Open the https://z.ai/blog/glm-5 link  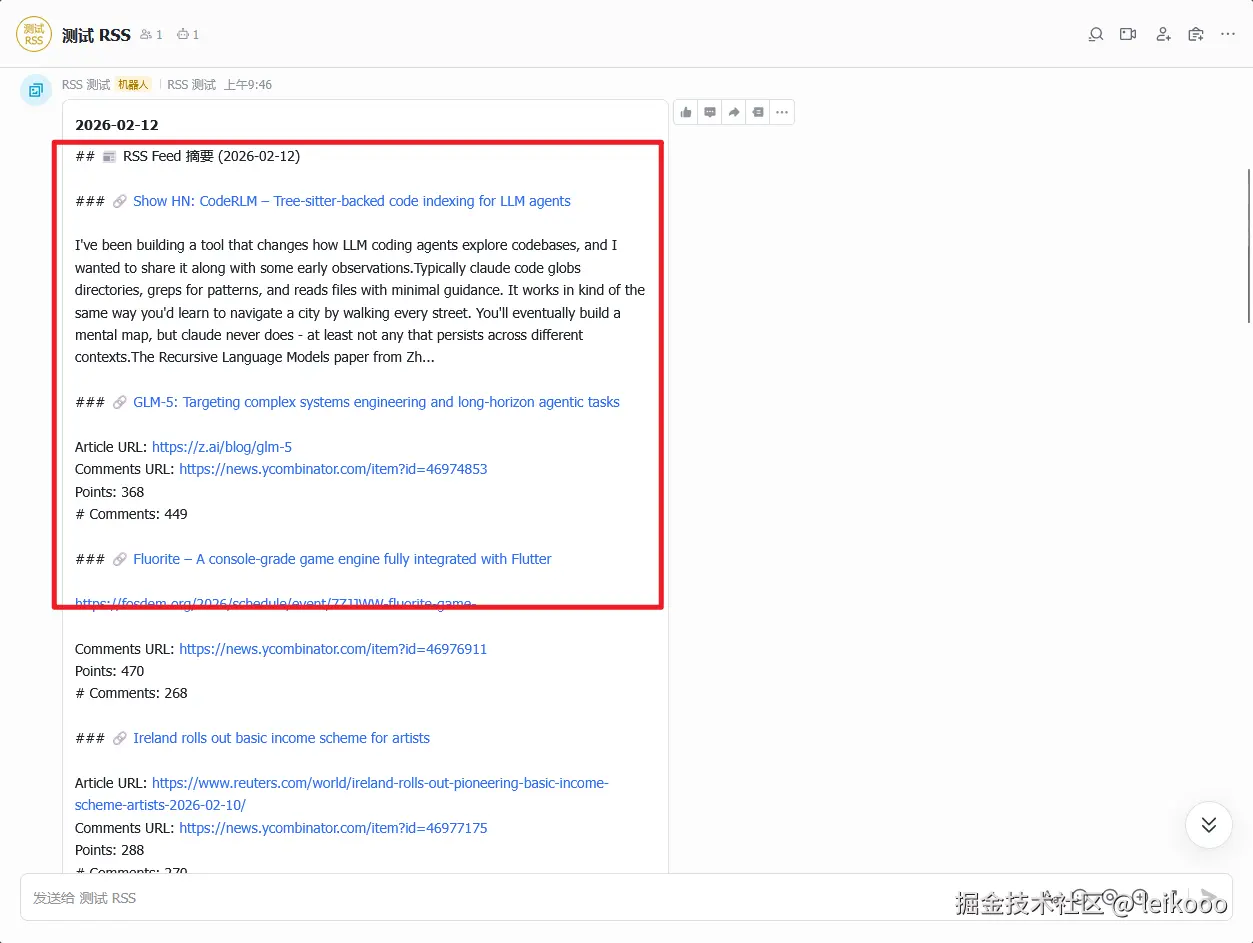[222, 447]
